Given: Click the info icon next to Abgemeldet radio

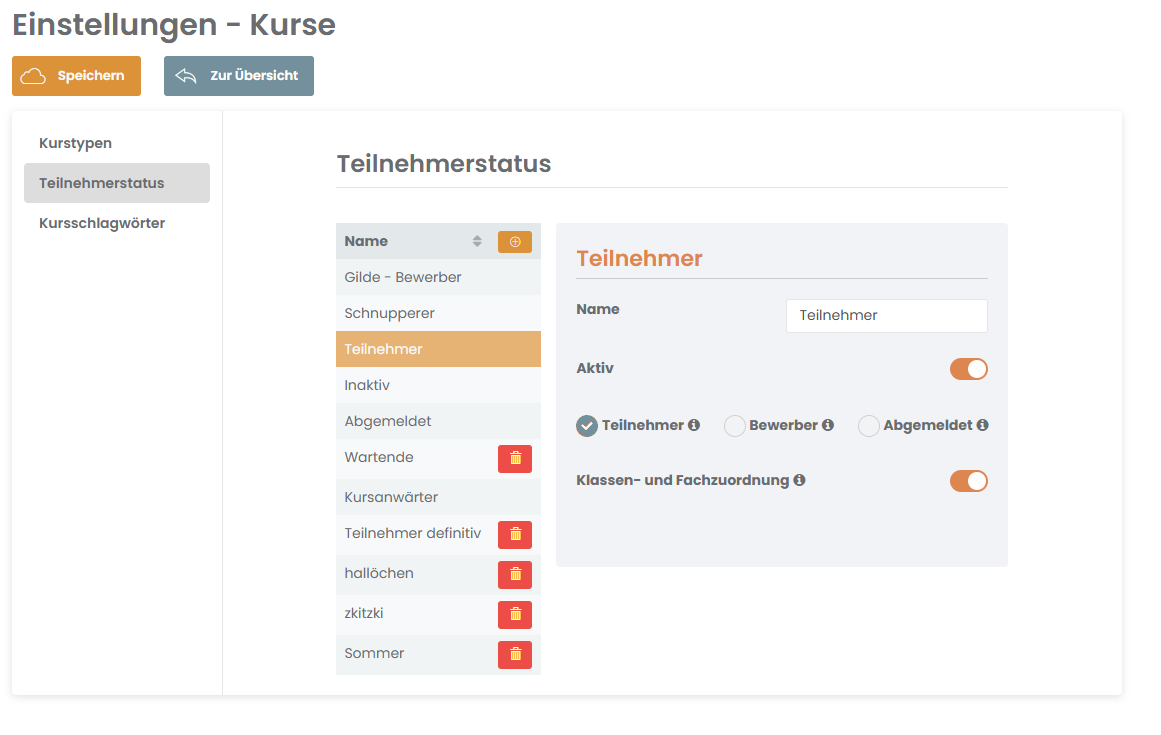Looking at the screenshot, I should coord(983,425).
